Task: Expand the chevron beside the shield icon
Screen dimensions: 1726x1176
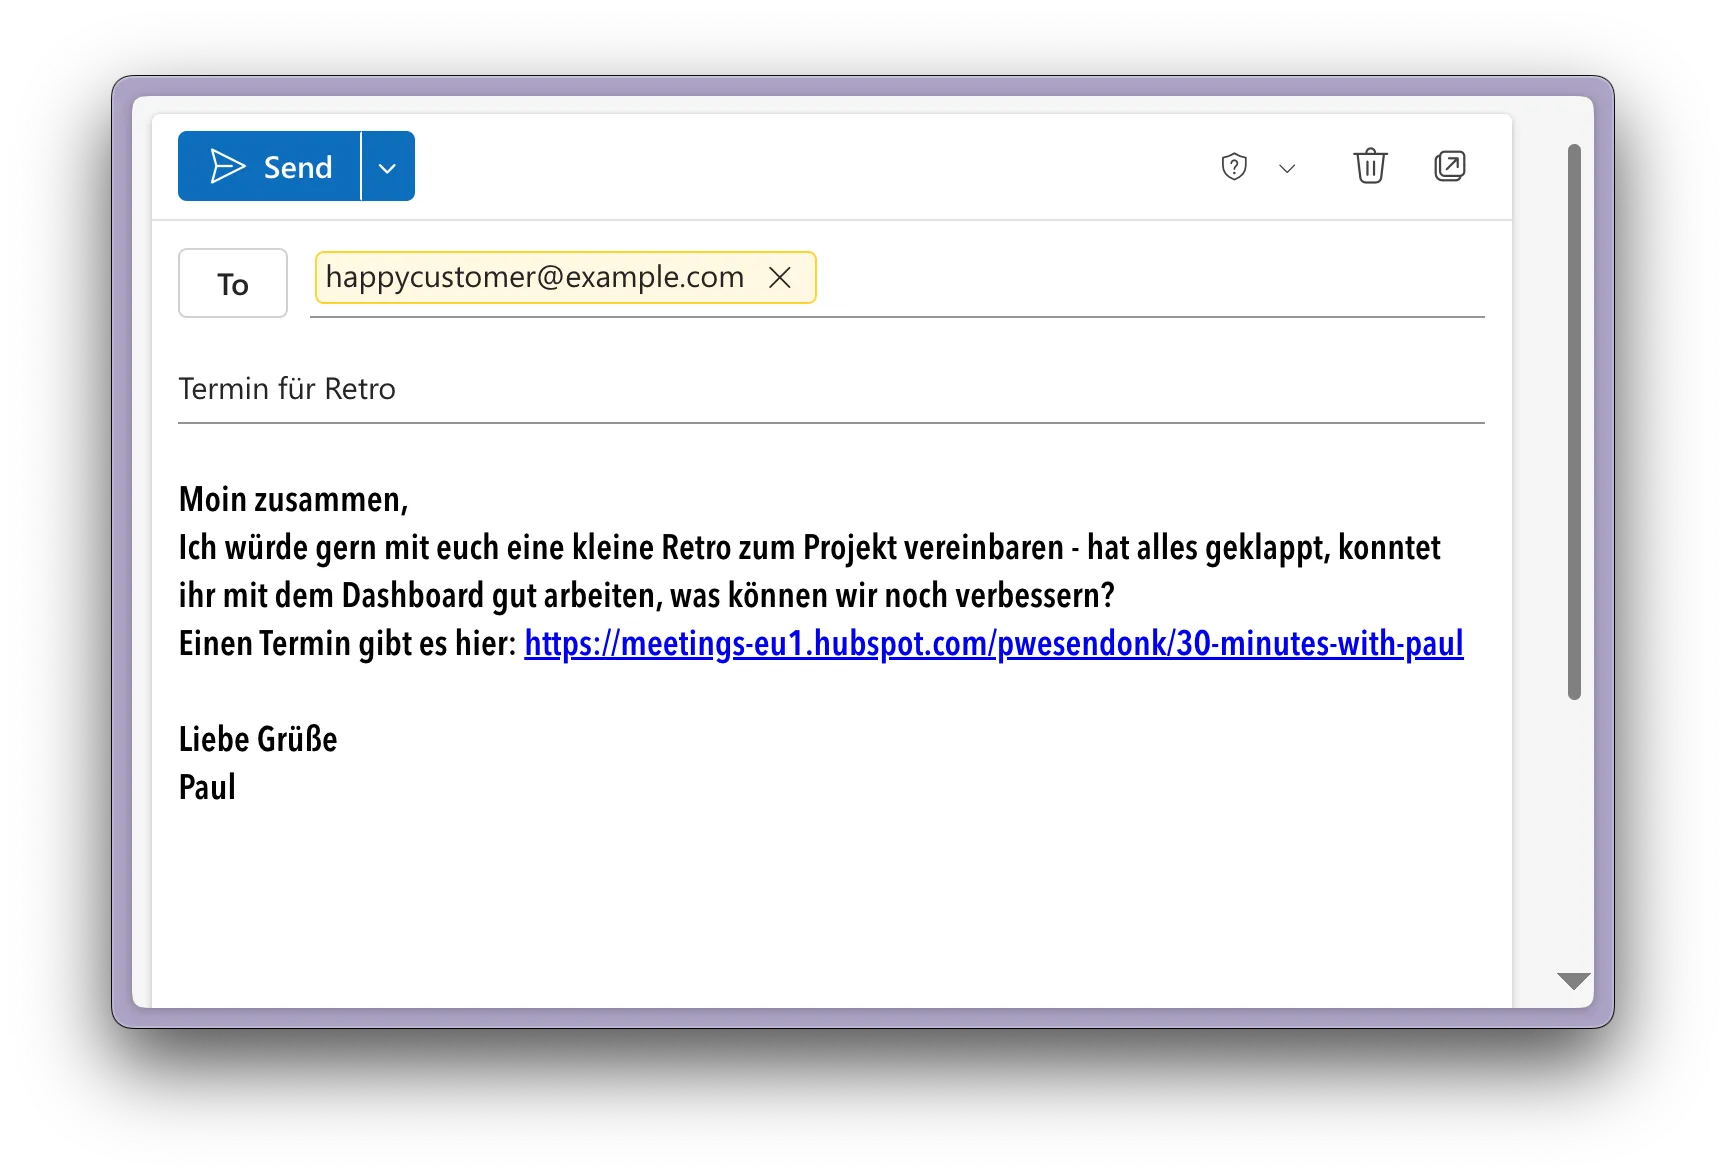Action: [1287, 168]
